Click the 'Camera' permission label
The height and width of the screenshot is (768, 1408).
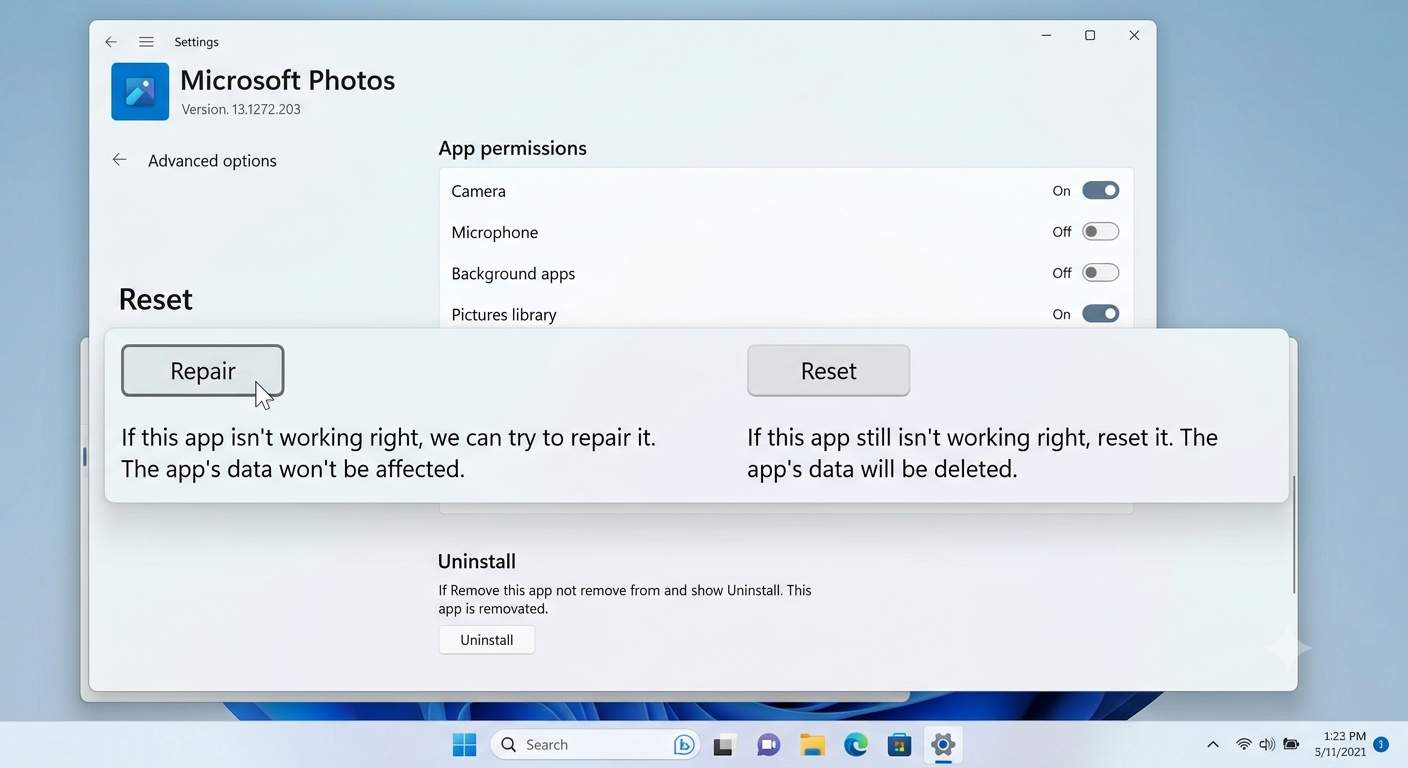tap(478, 191)
